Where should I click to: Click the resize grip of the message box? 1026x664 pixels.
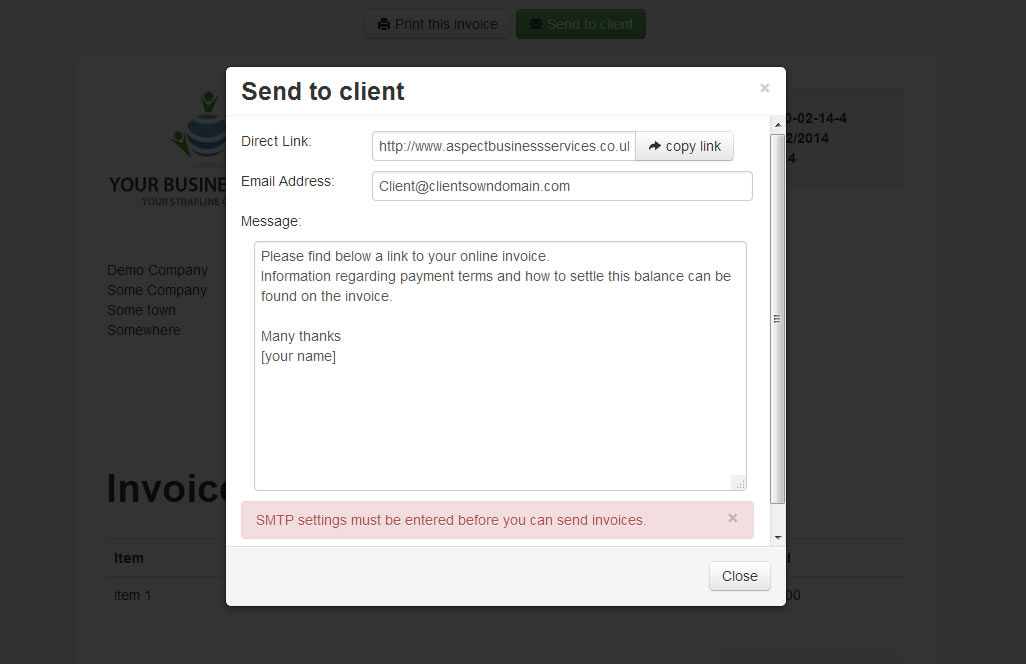(x=740, y=483)
